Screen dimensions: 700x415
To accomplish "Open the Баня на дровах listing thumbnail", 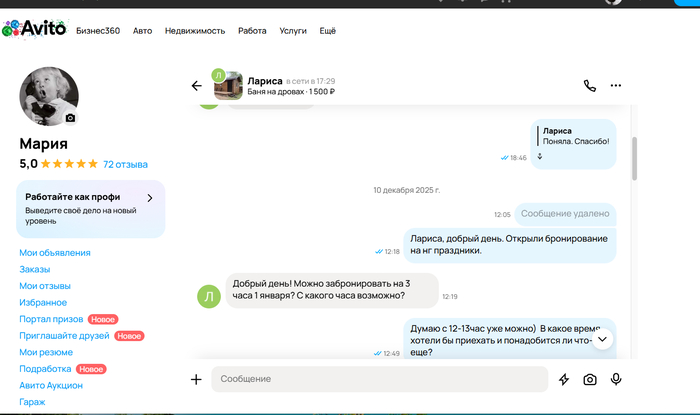I will tap(229, 85).
